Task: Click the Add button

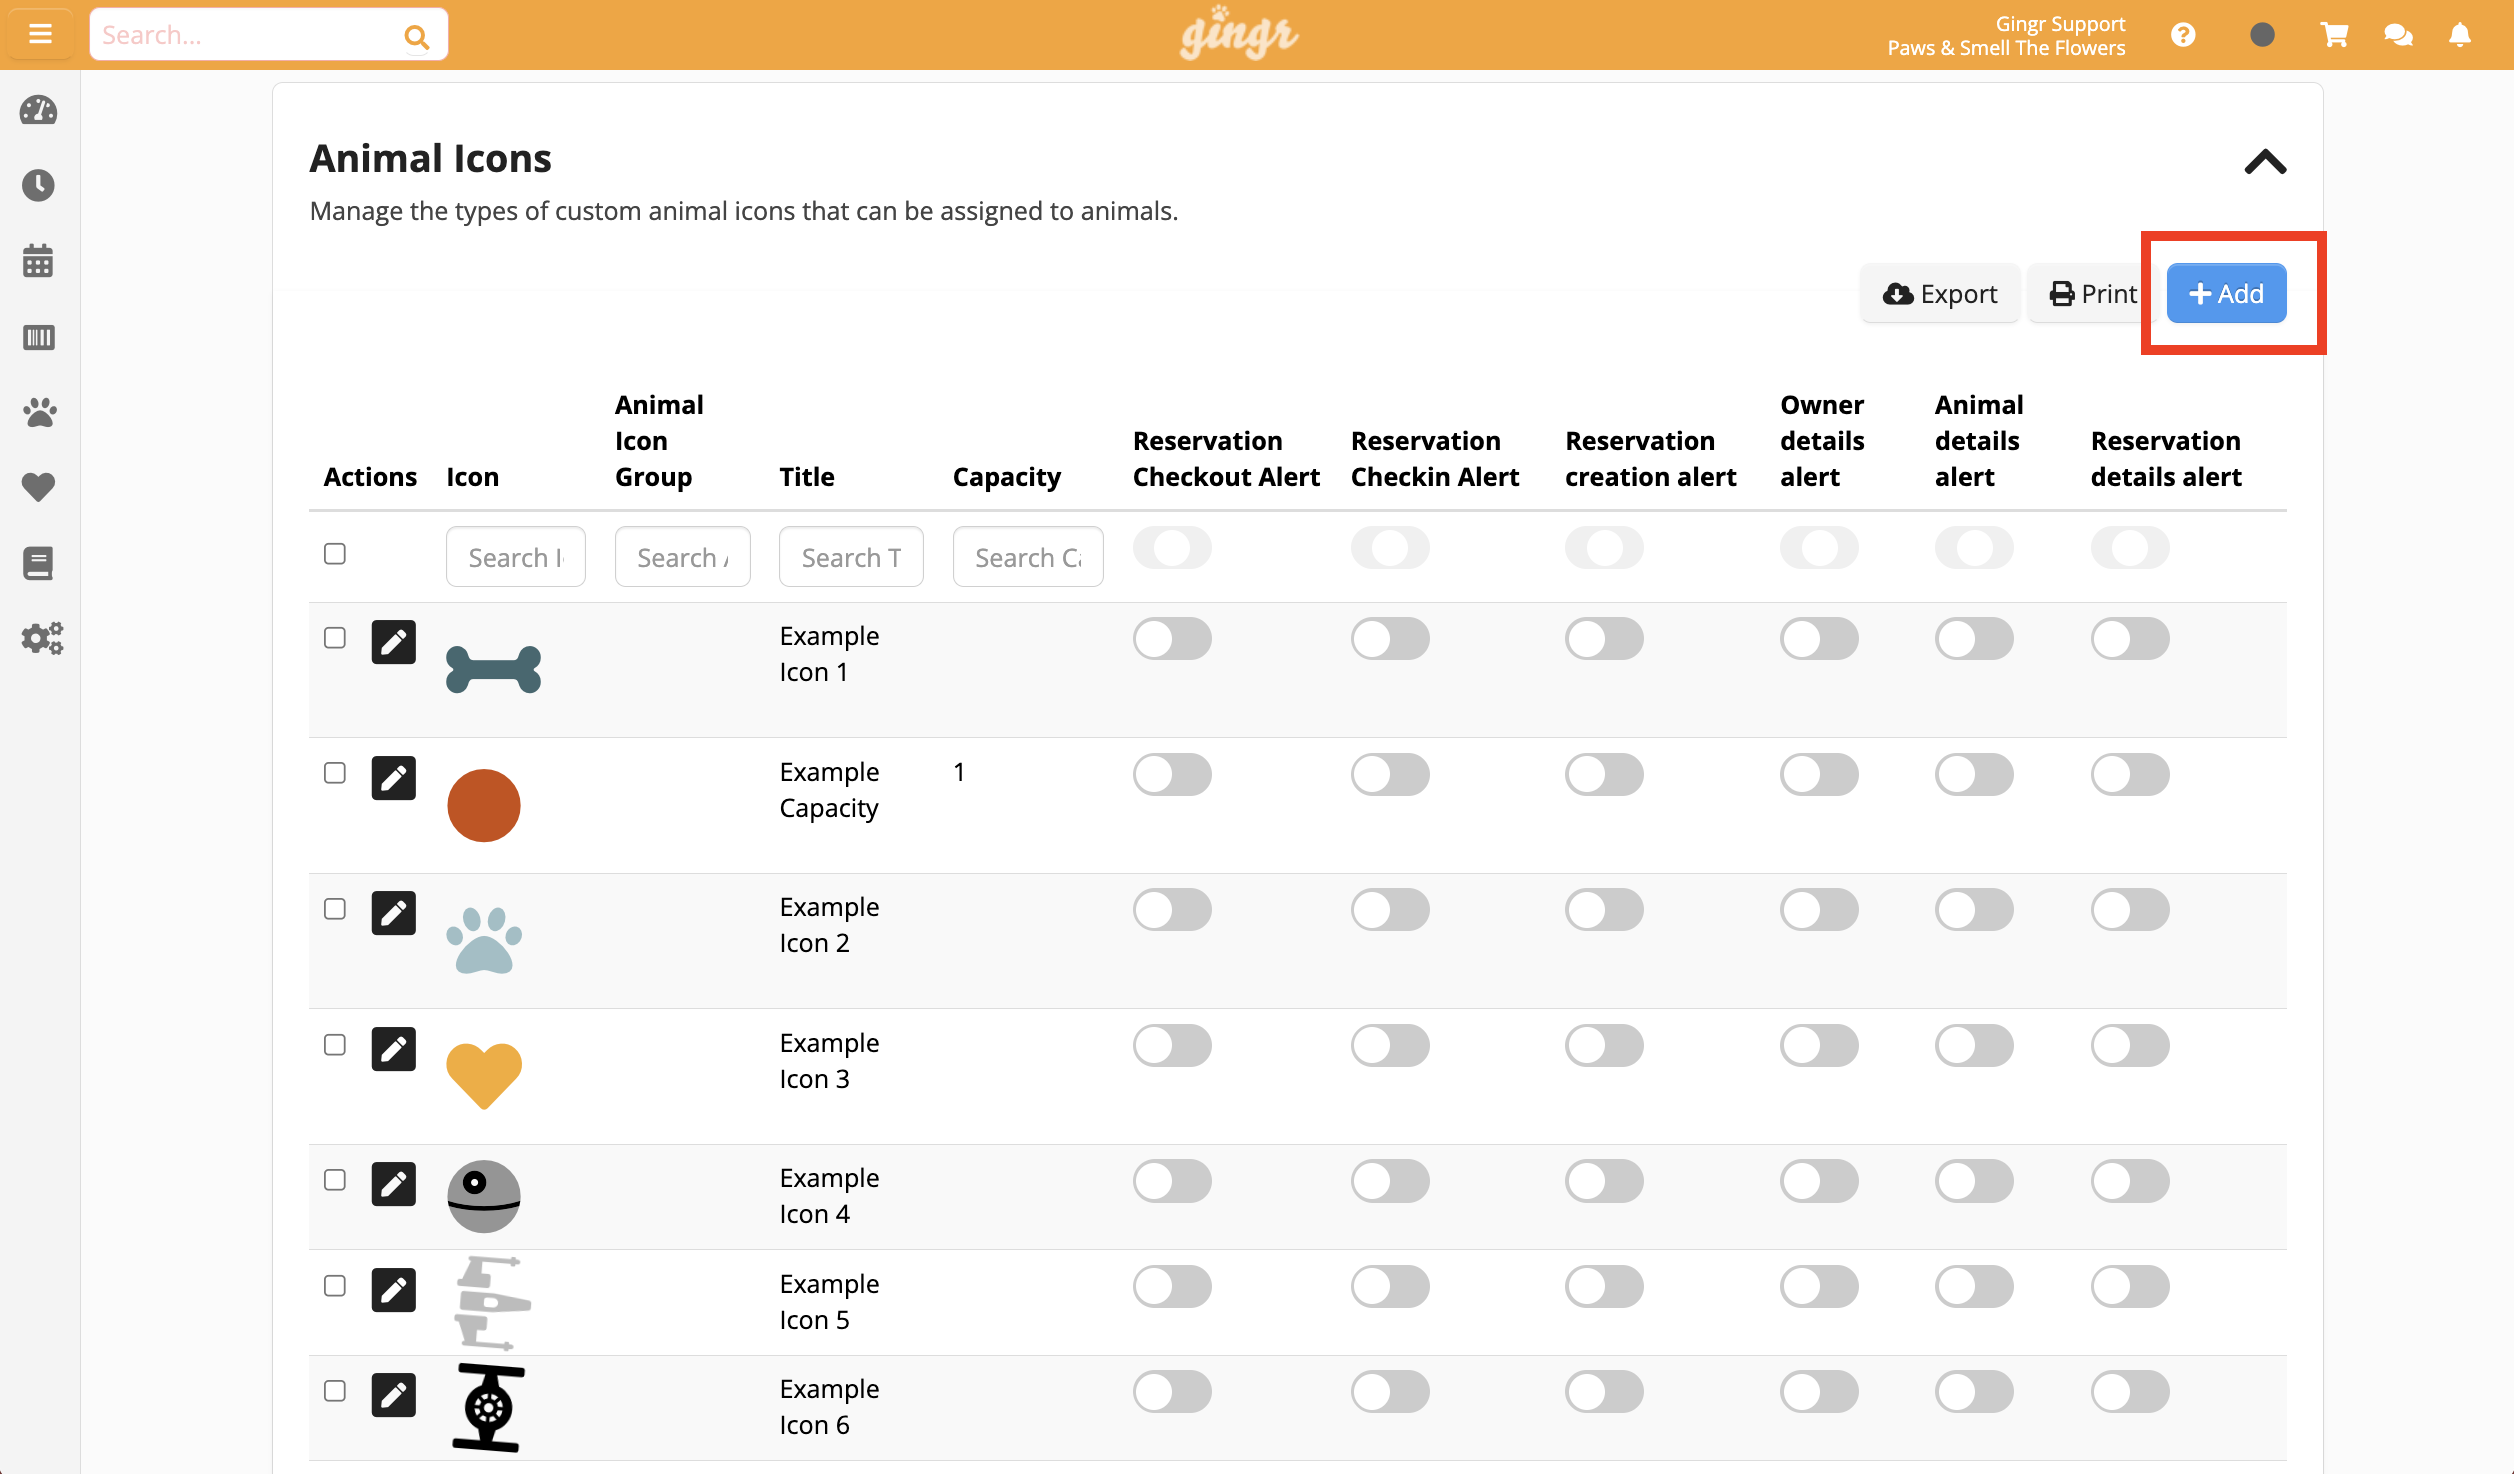Action: (2226, 293)
